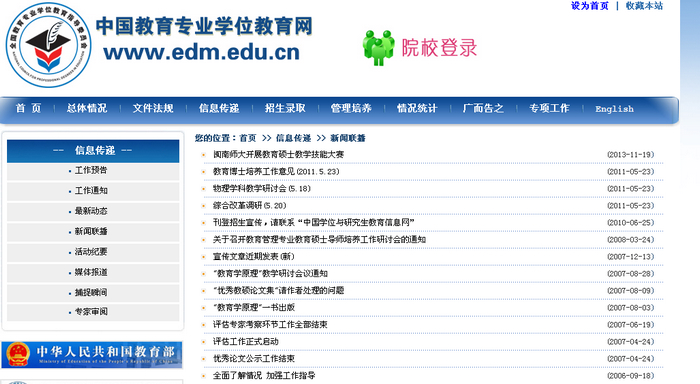Click 信息传递 in the breadcrumb path
Viewport: 700px width, 384px height.
point(293,138)
